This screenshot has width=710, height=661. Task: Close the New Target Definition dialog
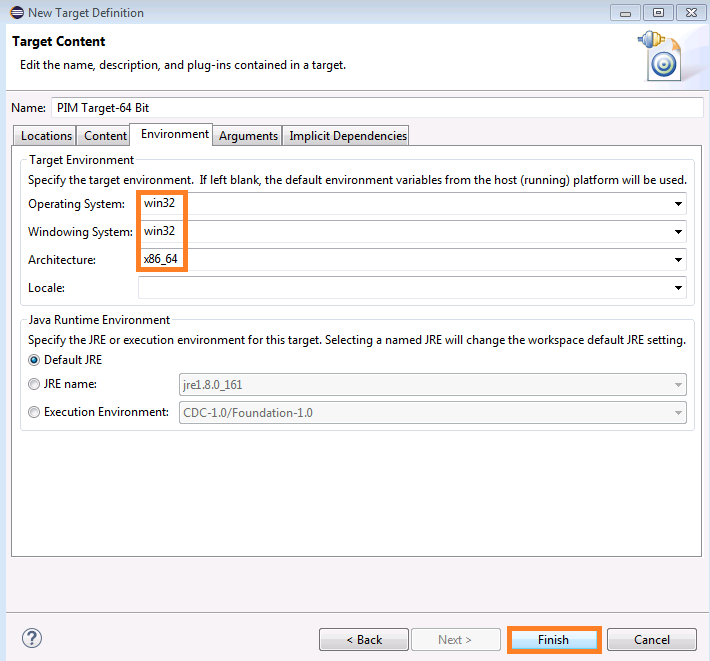691,13
